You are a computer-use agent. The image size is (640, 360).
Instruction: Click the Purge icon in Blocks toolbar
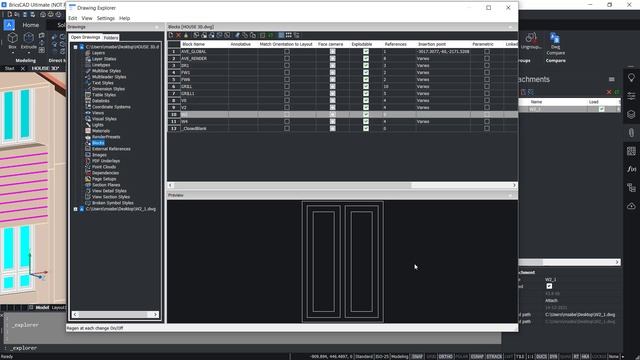pos(186,36)
